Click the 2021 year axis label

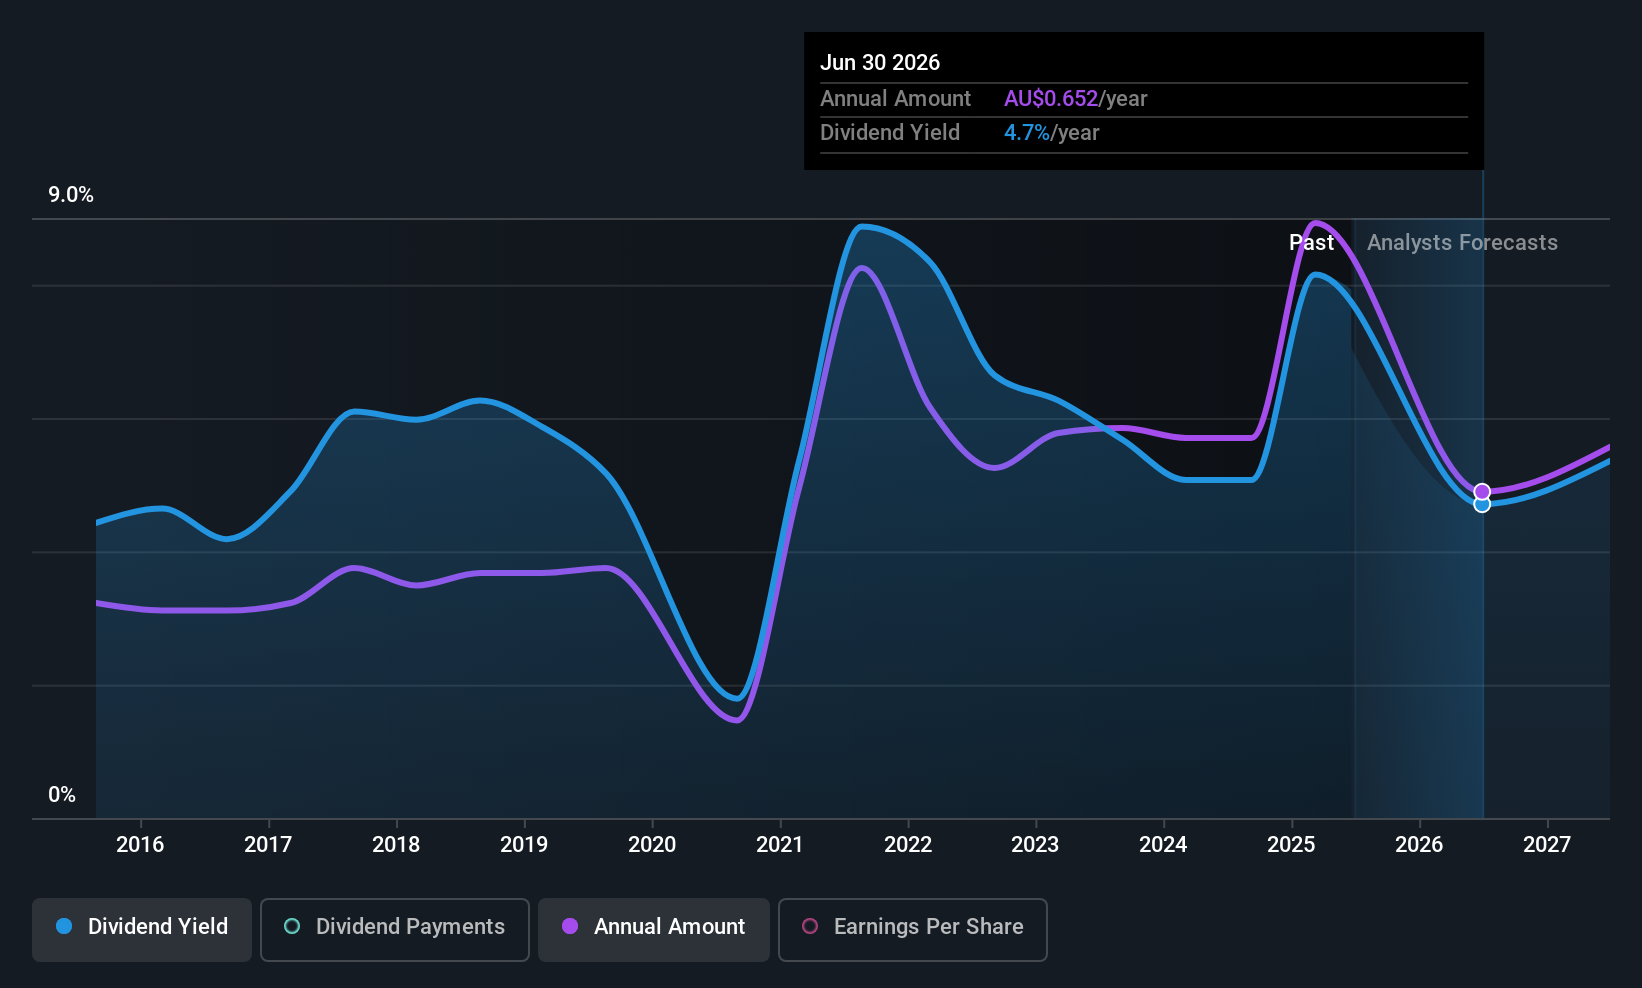click(780, 844)
